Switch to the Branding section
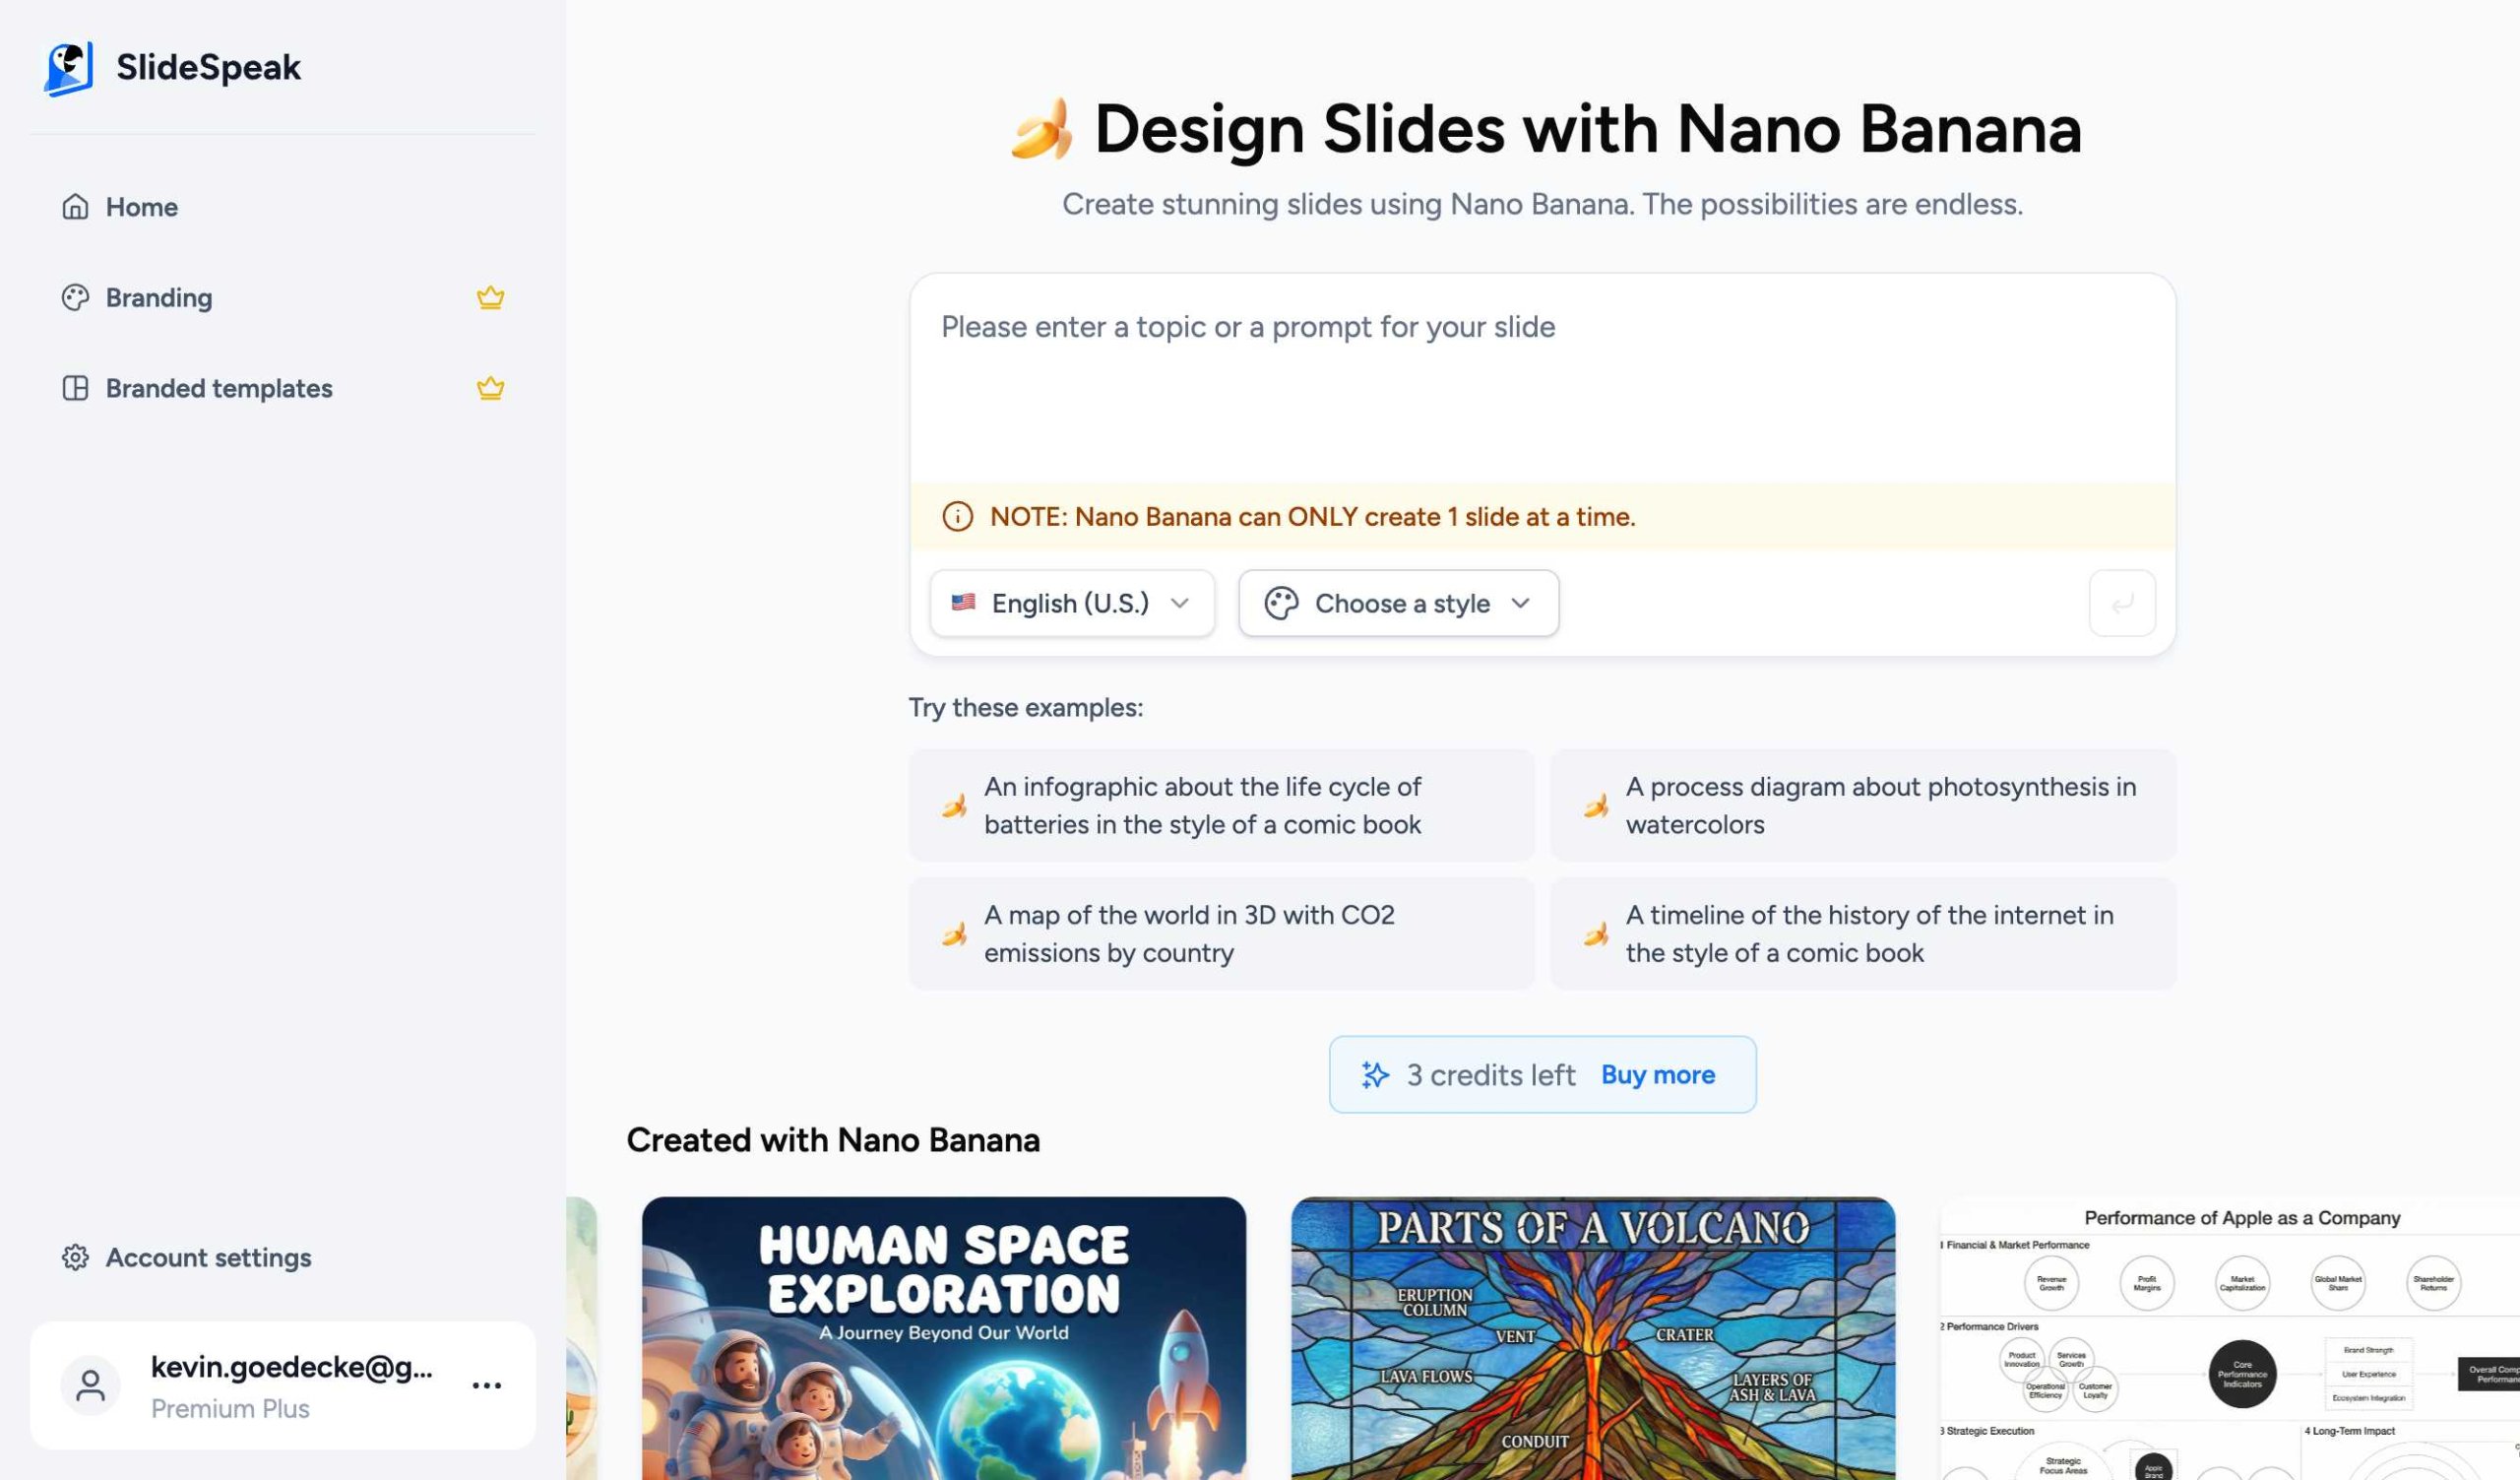 (158, 297)
